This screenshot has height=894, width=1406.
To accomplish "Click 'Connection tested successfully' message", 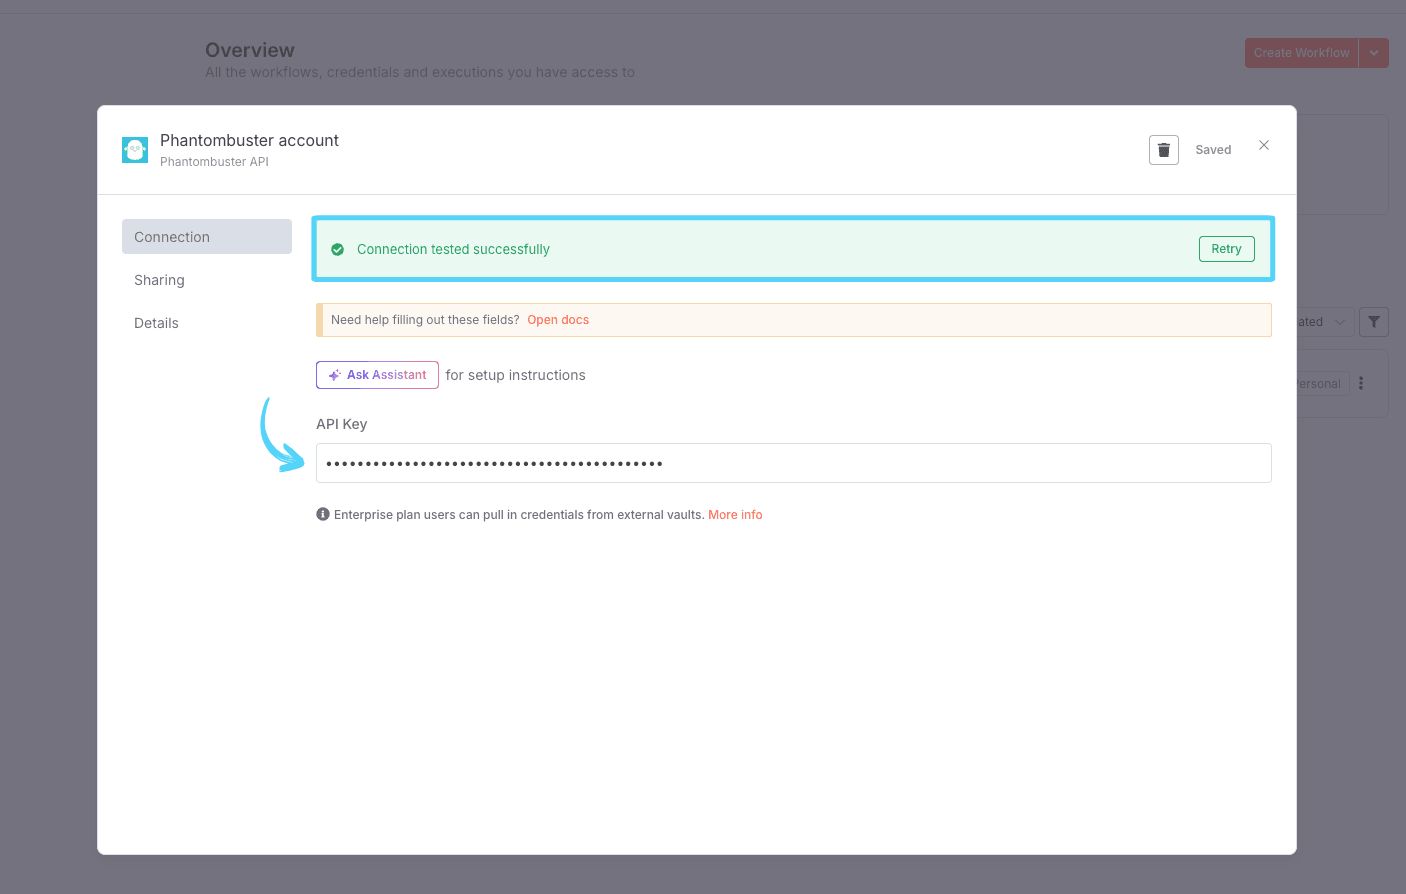I will click(453, 249).
